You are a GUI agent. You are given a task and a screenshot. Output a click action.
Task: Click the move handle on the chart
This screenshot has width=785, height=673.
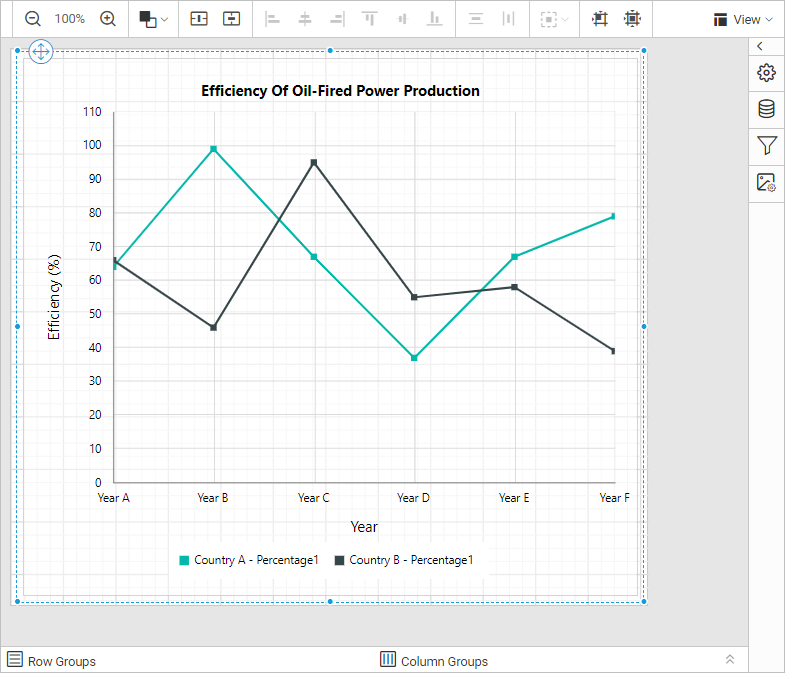point(41,52)
